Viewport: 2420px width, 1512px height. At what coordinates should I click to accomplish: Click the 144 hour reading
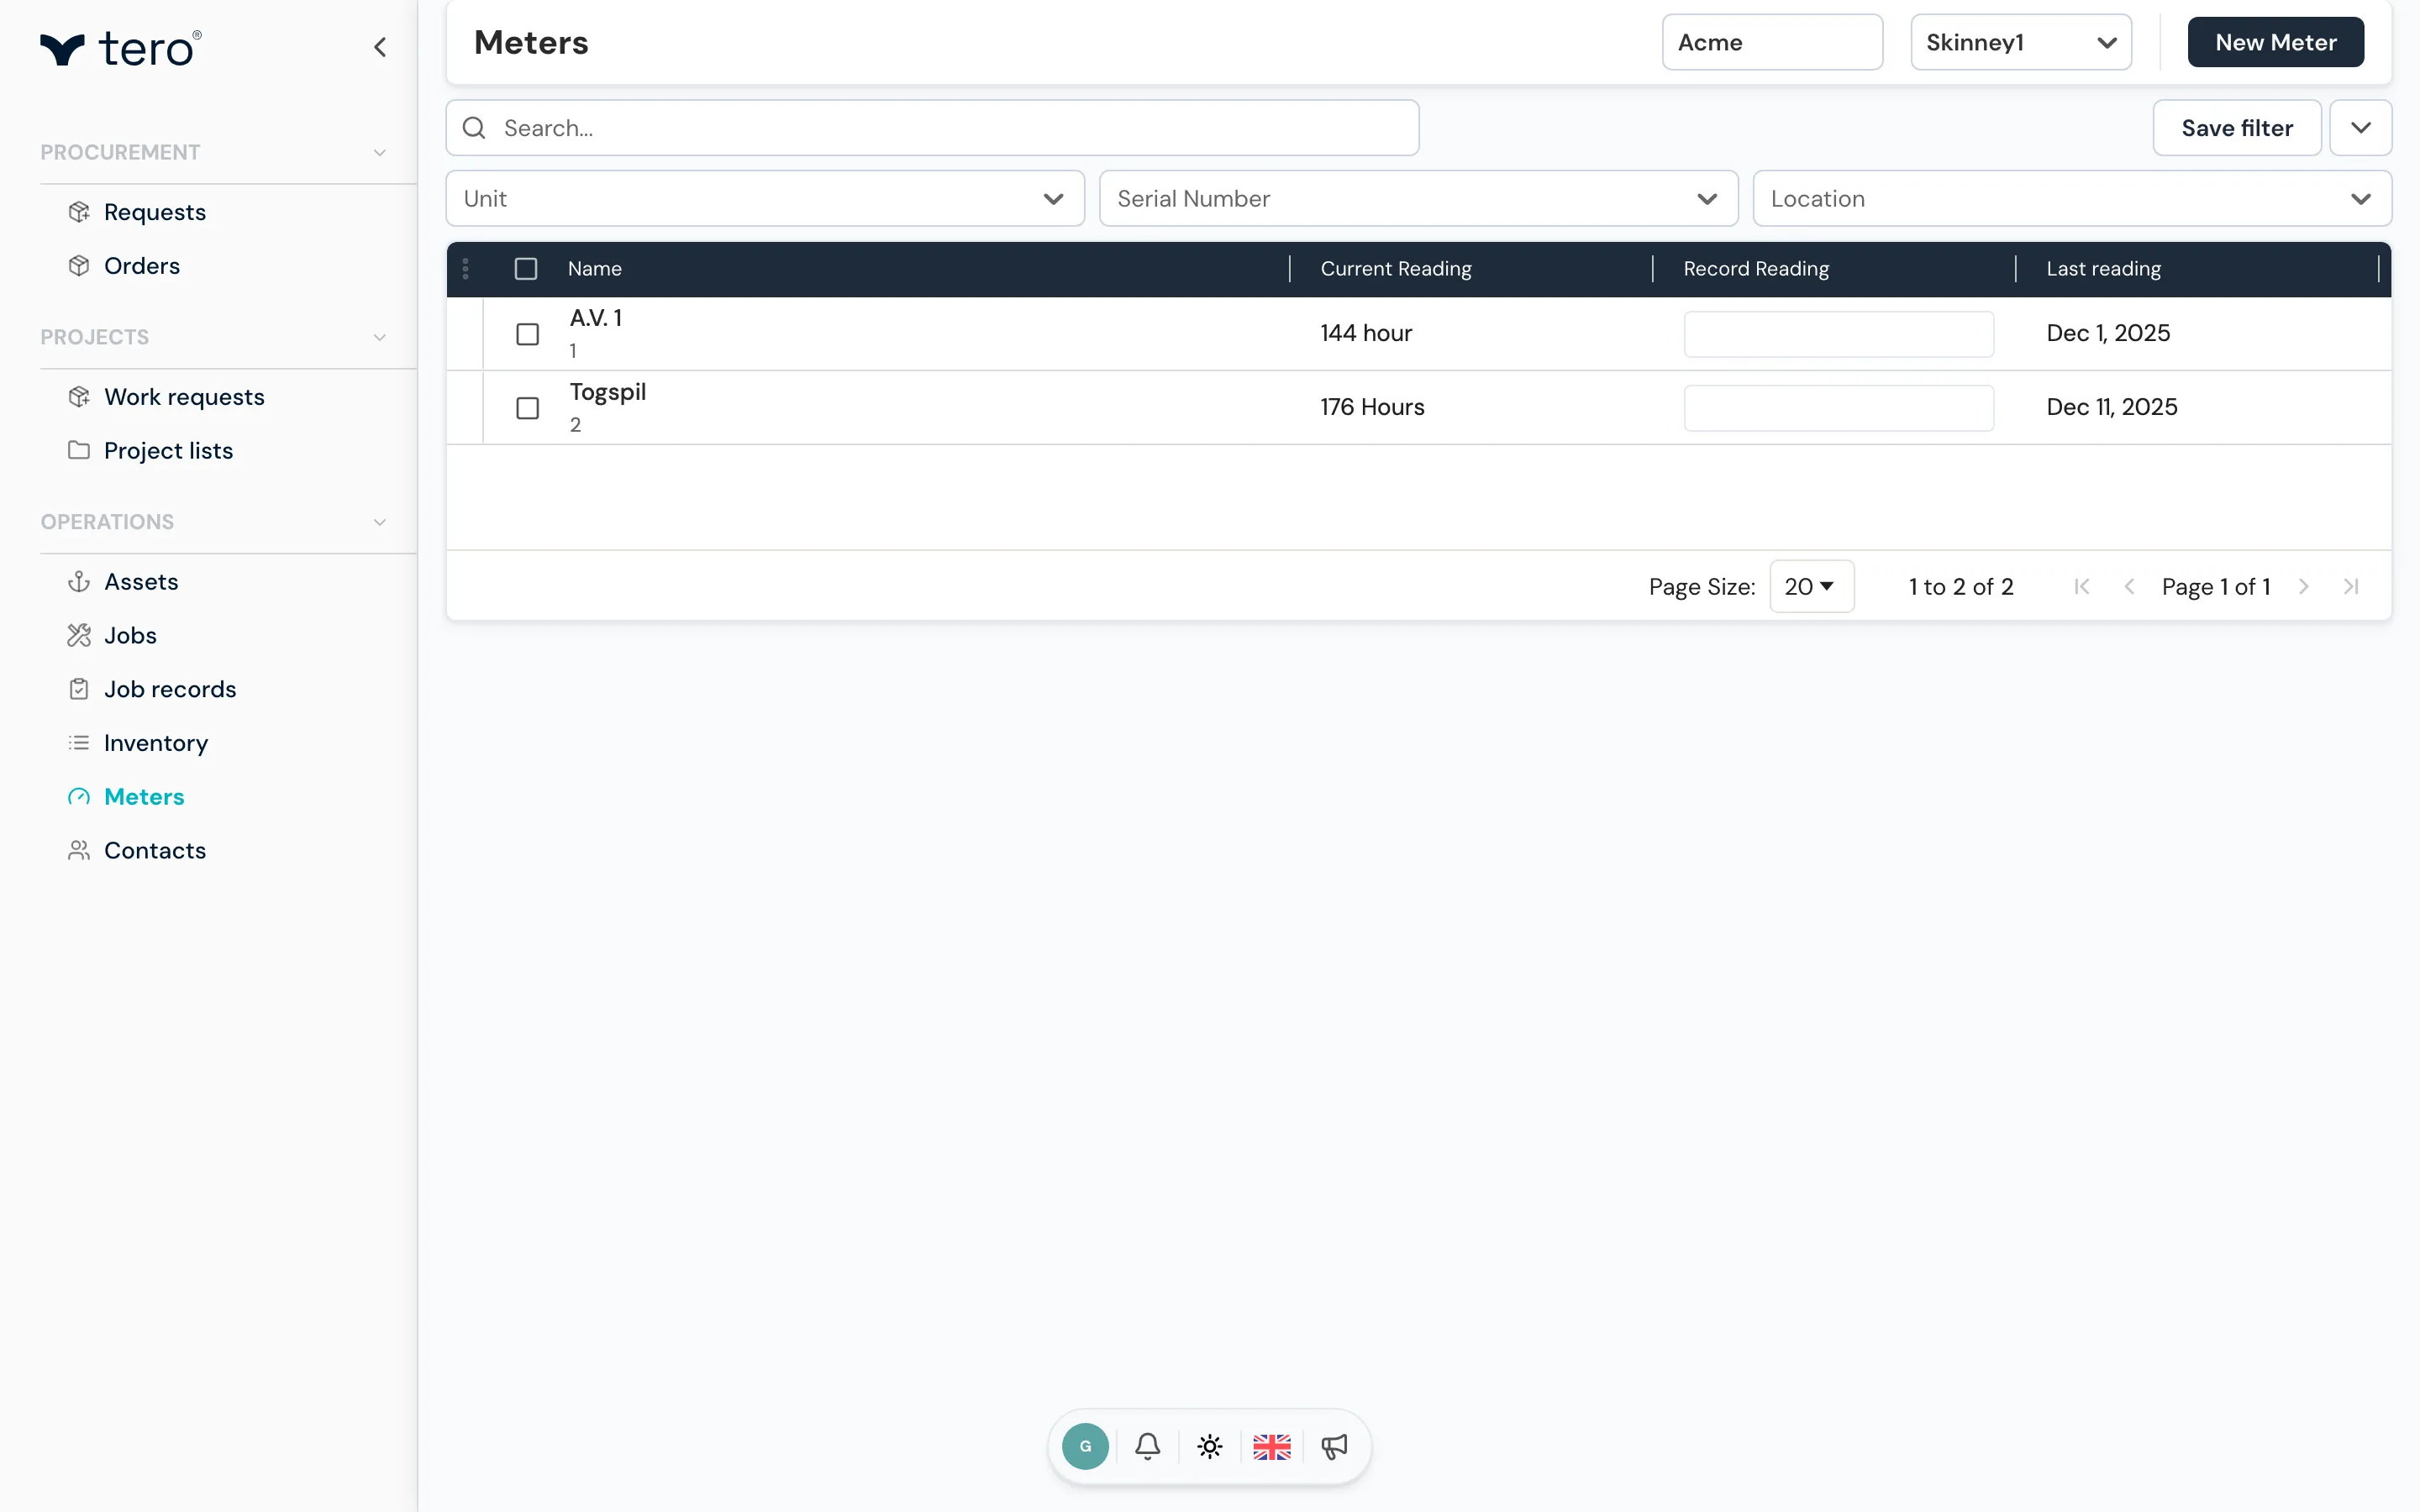click(x=1366, y=333)
